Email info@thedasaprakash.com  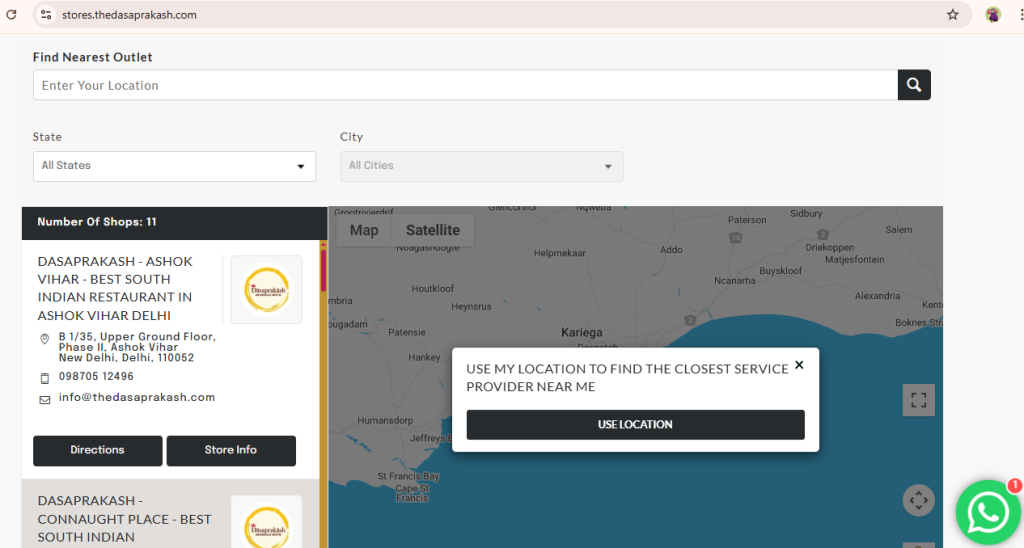(136, 397)
